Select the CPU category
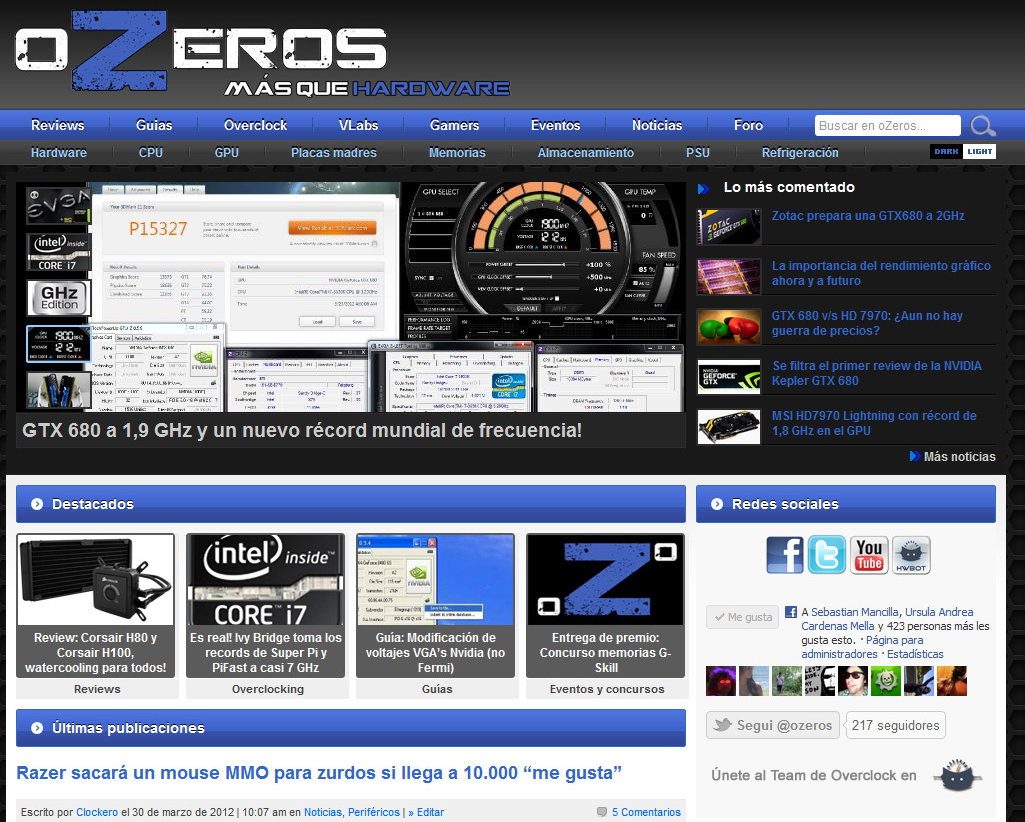The width and height of the screenshot is (1025, 822). click(150, 152)
